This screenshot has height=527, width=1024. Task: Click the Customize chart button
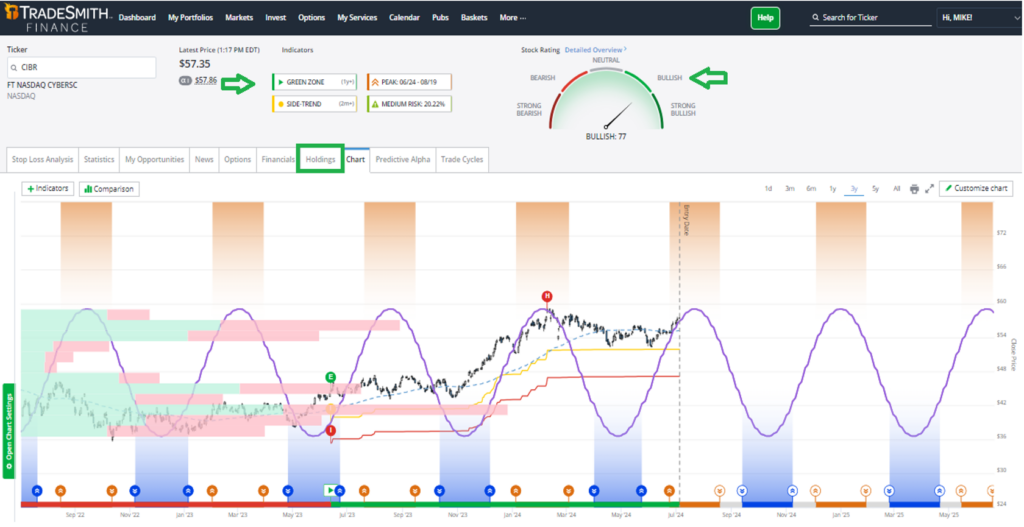click(x=976, y=188)
